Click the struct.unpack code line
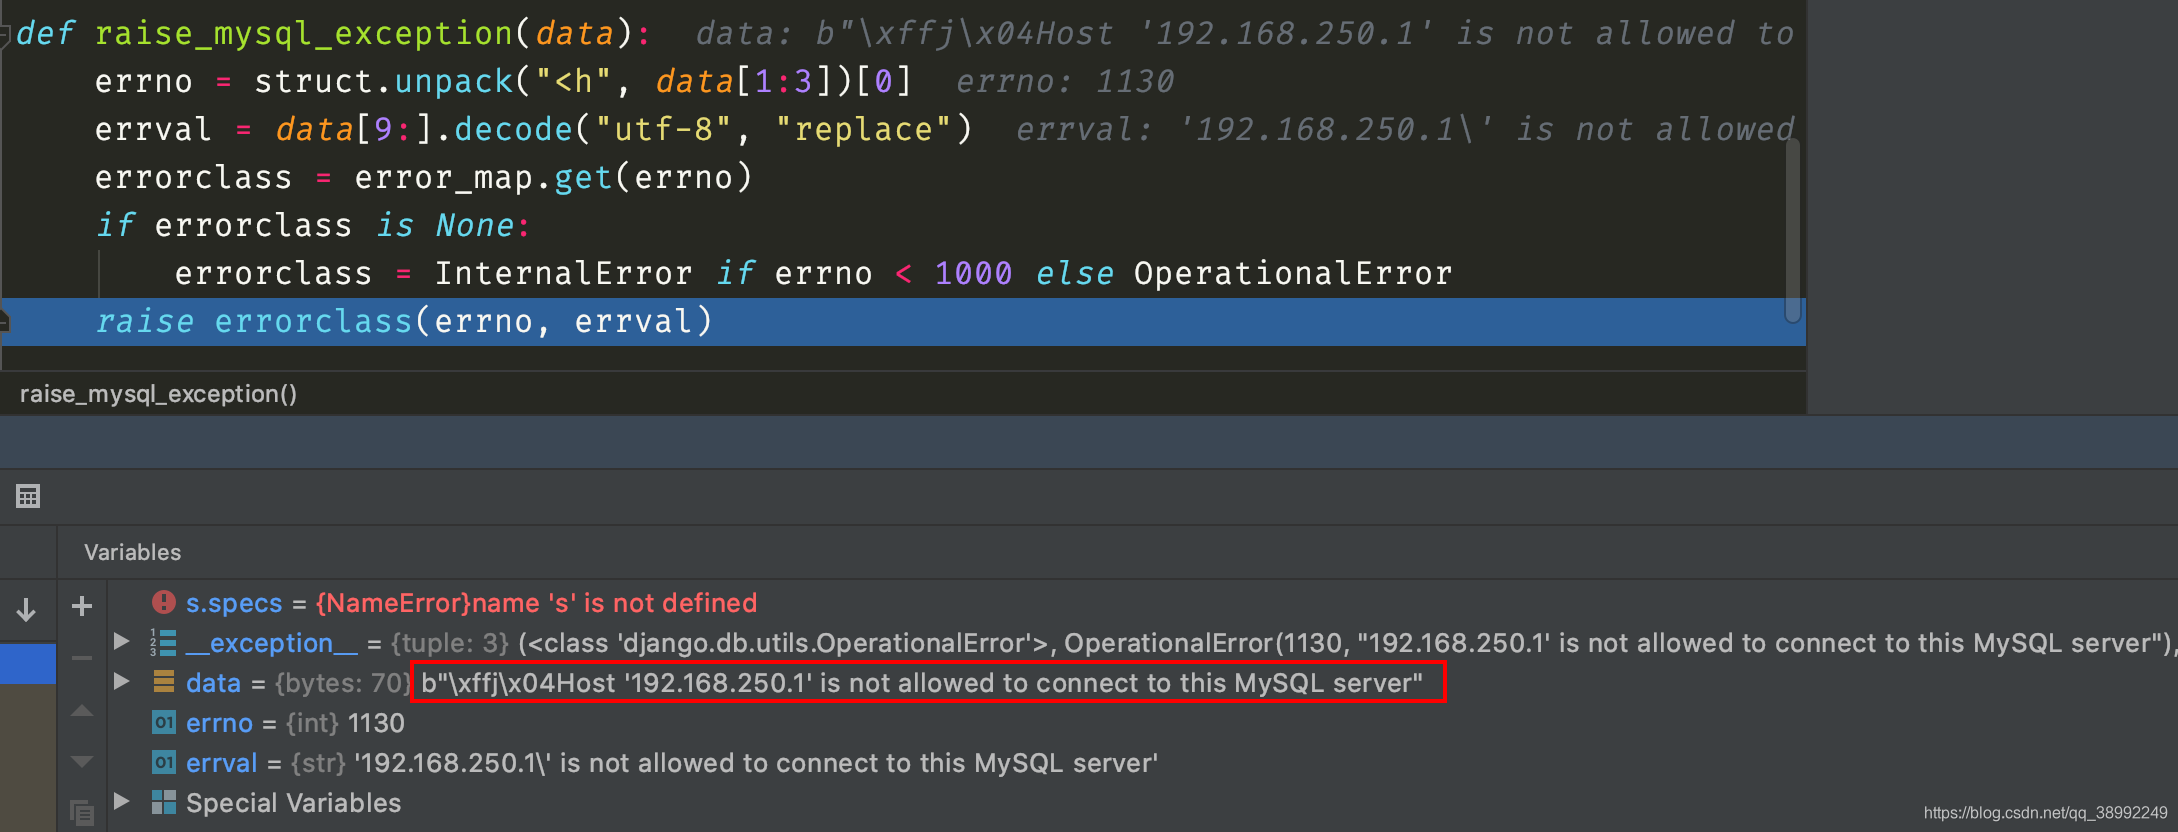This screenshot has width=2178, height=832. 503,81
